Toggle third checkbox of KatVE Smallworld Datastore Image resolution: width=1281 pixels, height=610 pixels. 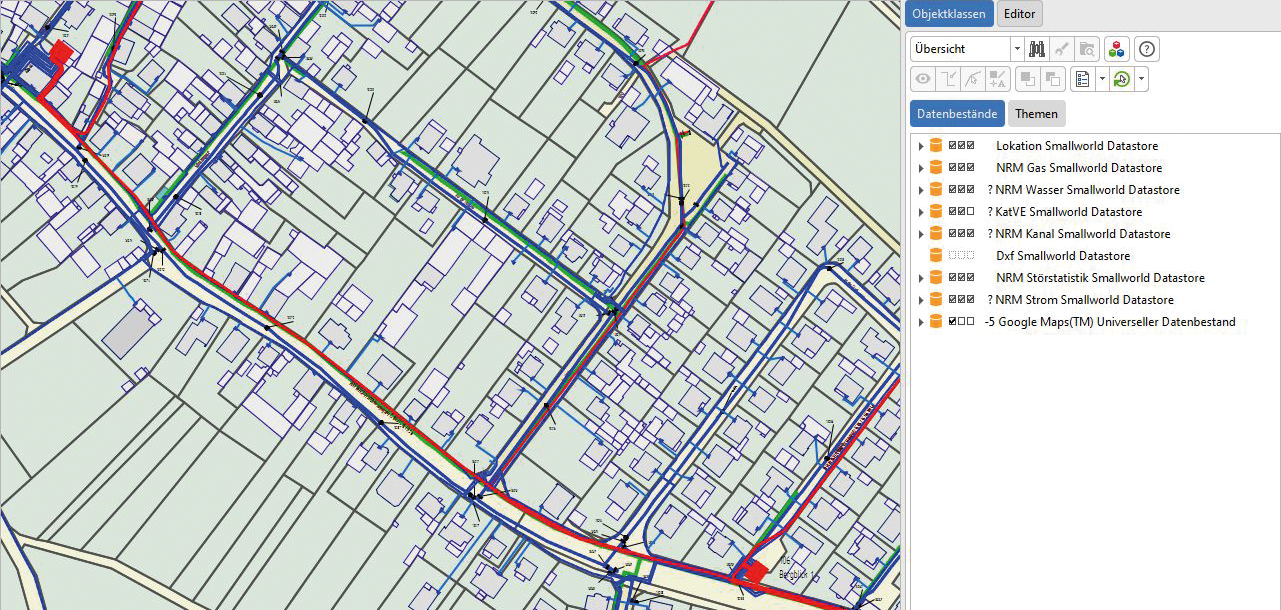971,212
